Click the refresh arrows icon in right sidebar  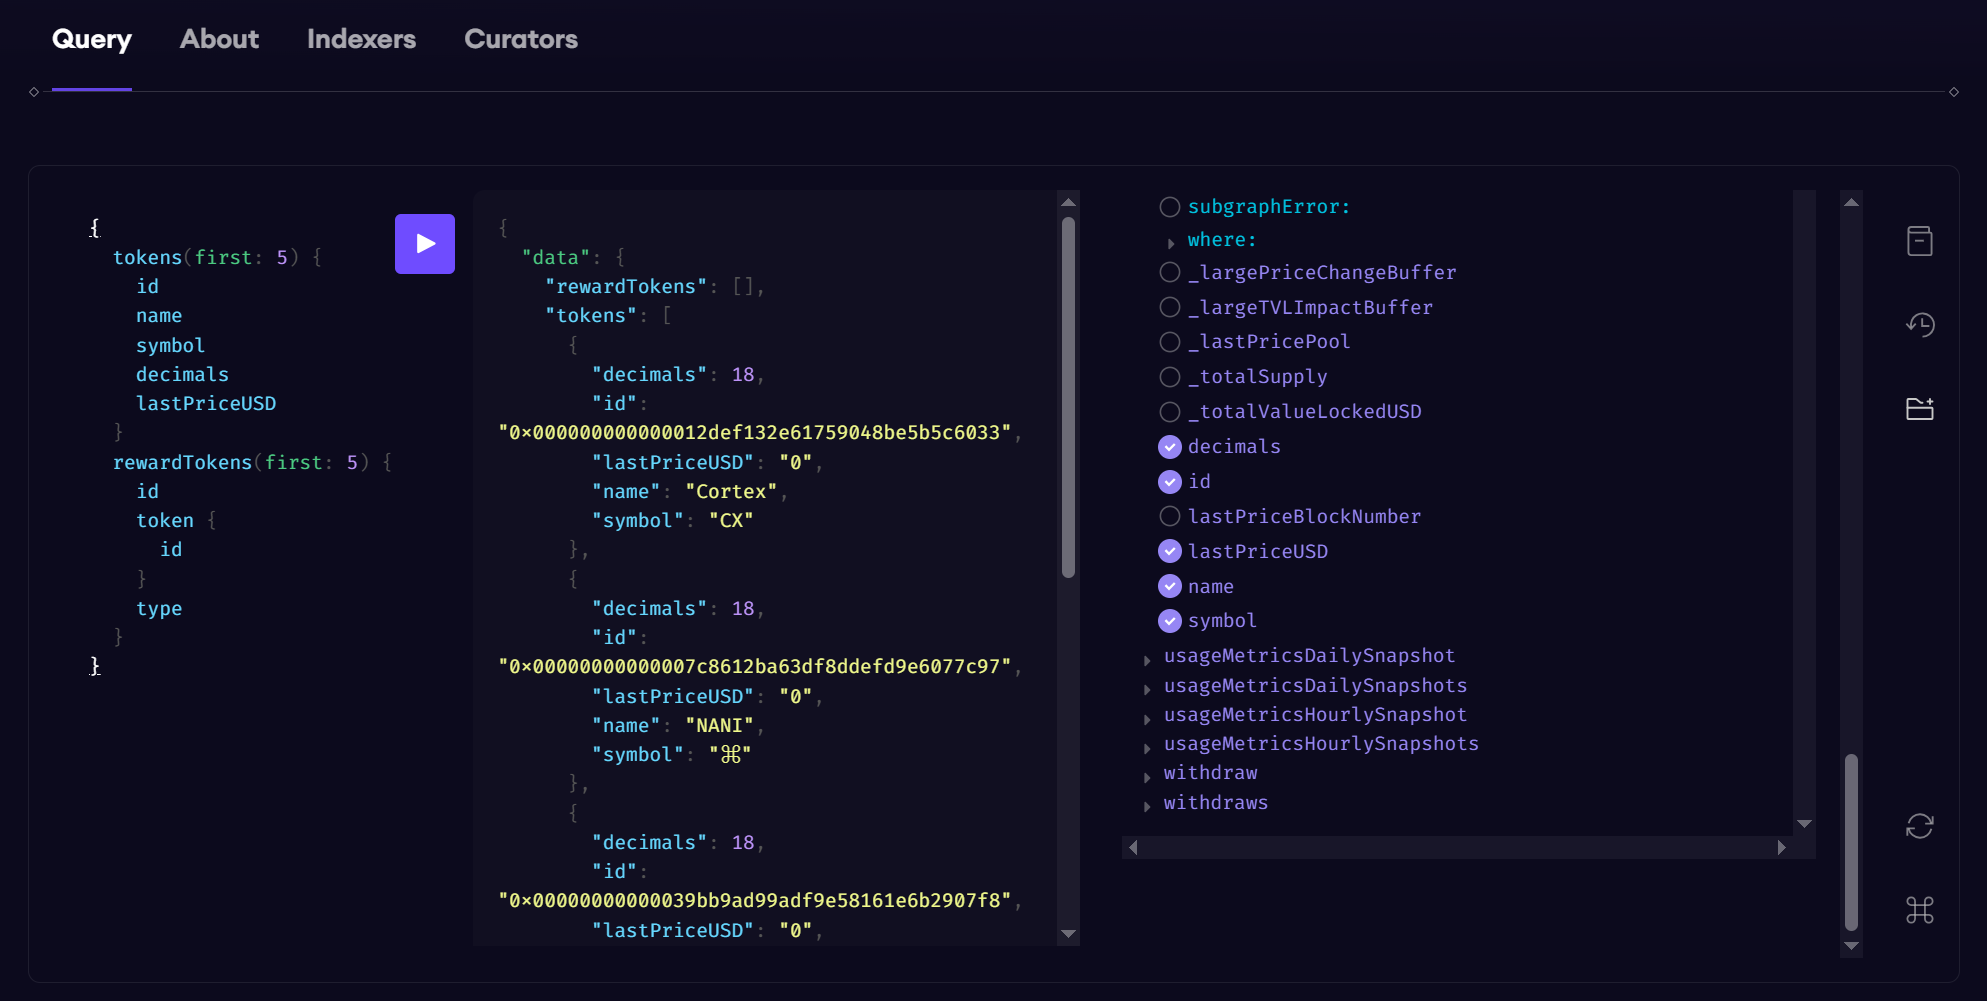click(1920, 826)
